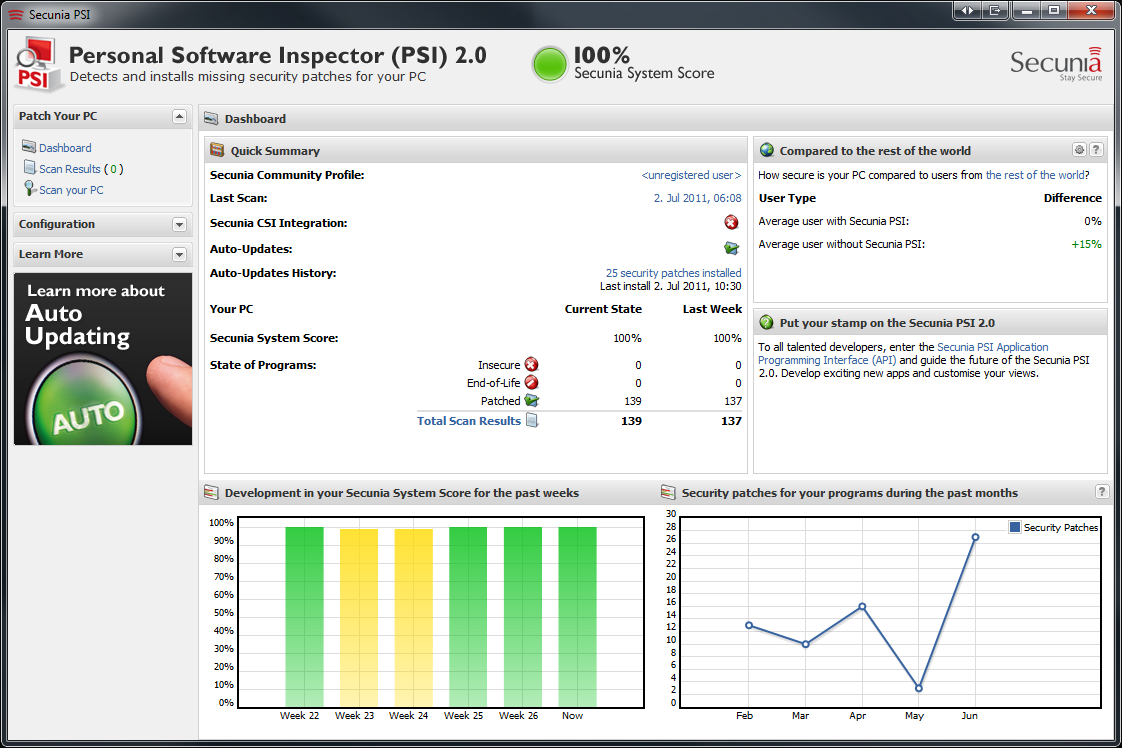Click the Auto-Updates status icon
This screenshot has width=1122, height=748.
point(731,248)
